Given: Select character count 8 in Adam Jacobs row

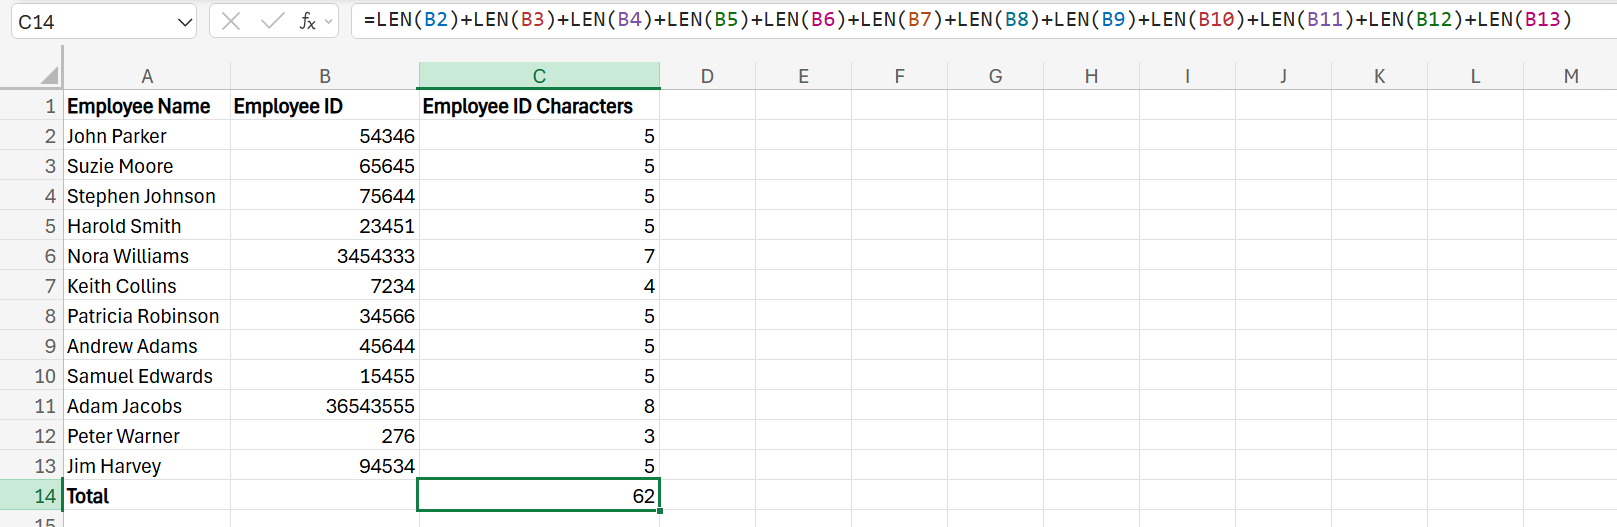Looking at the screenshot, I should point(539,406).
